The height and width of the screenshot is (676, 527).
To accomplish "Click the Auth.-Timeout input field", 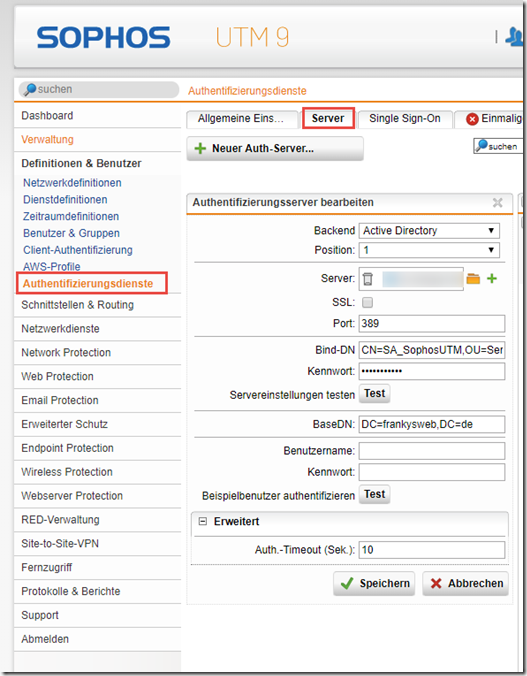I will pyautogui.click(x=432, y=550).
